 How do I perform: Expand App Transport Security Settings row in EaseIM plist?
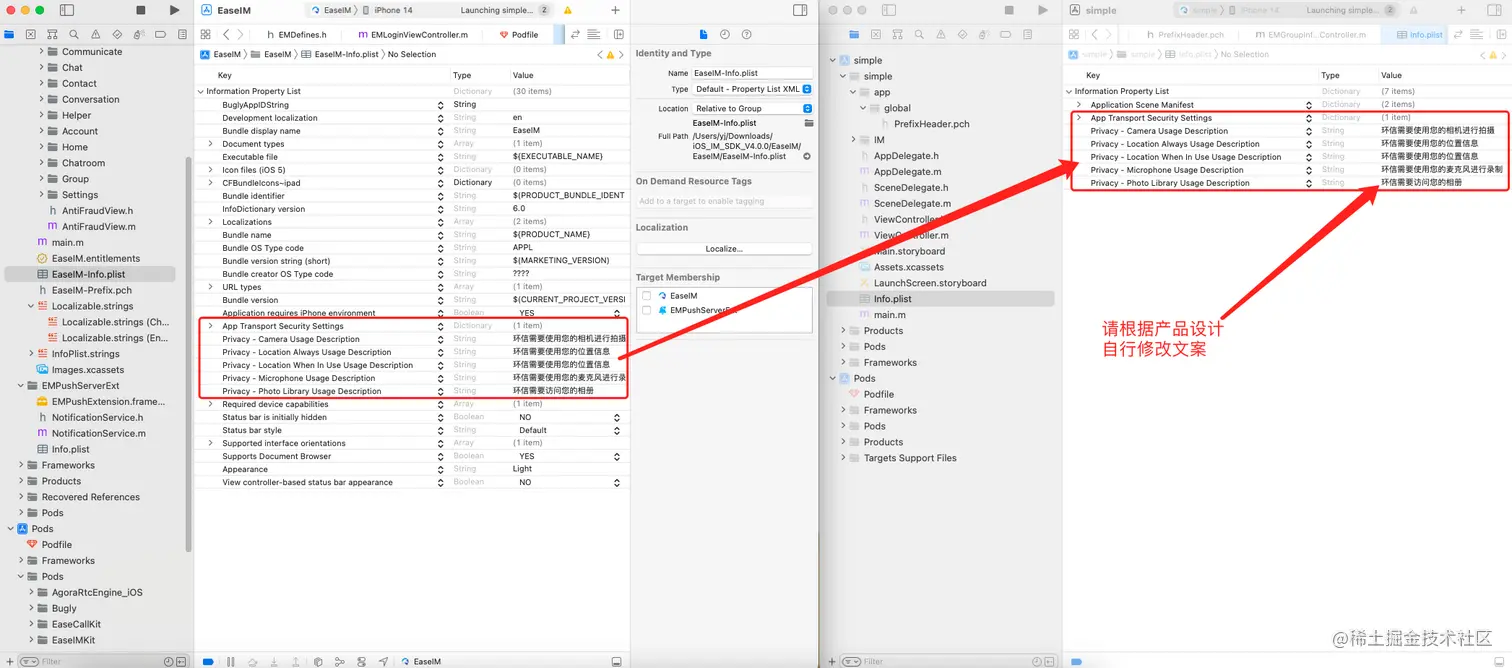point(210,326)
